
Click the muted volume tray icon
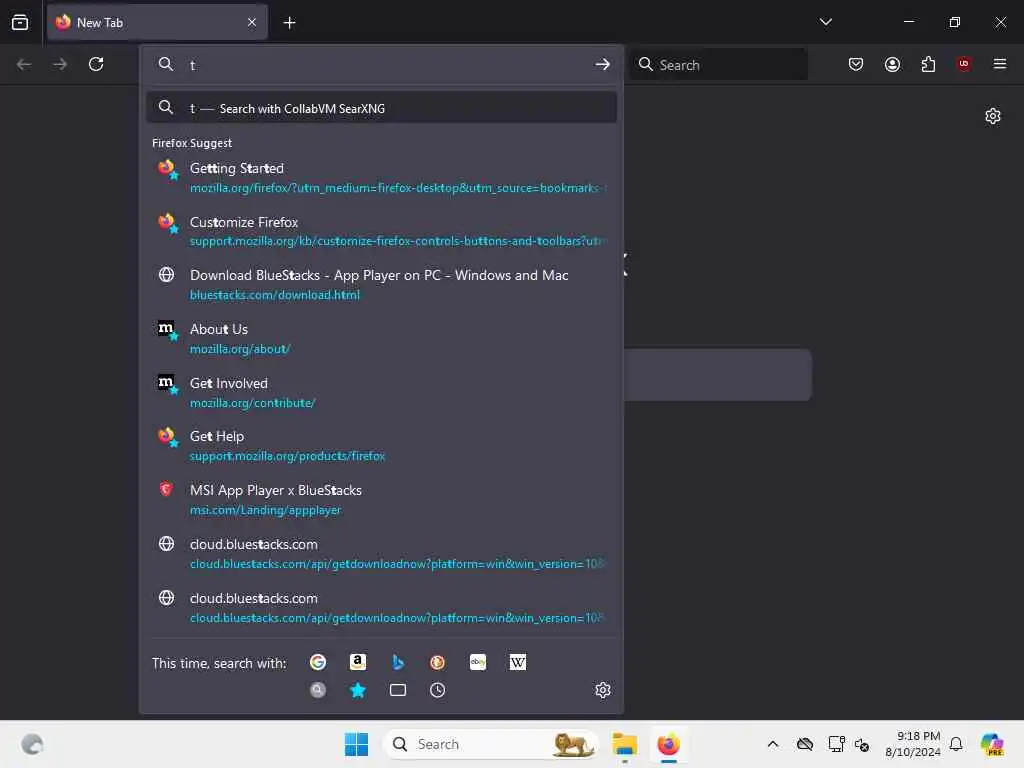pos(861,744)
